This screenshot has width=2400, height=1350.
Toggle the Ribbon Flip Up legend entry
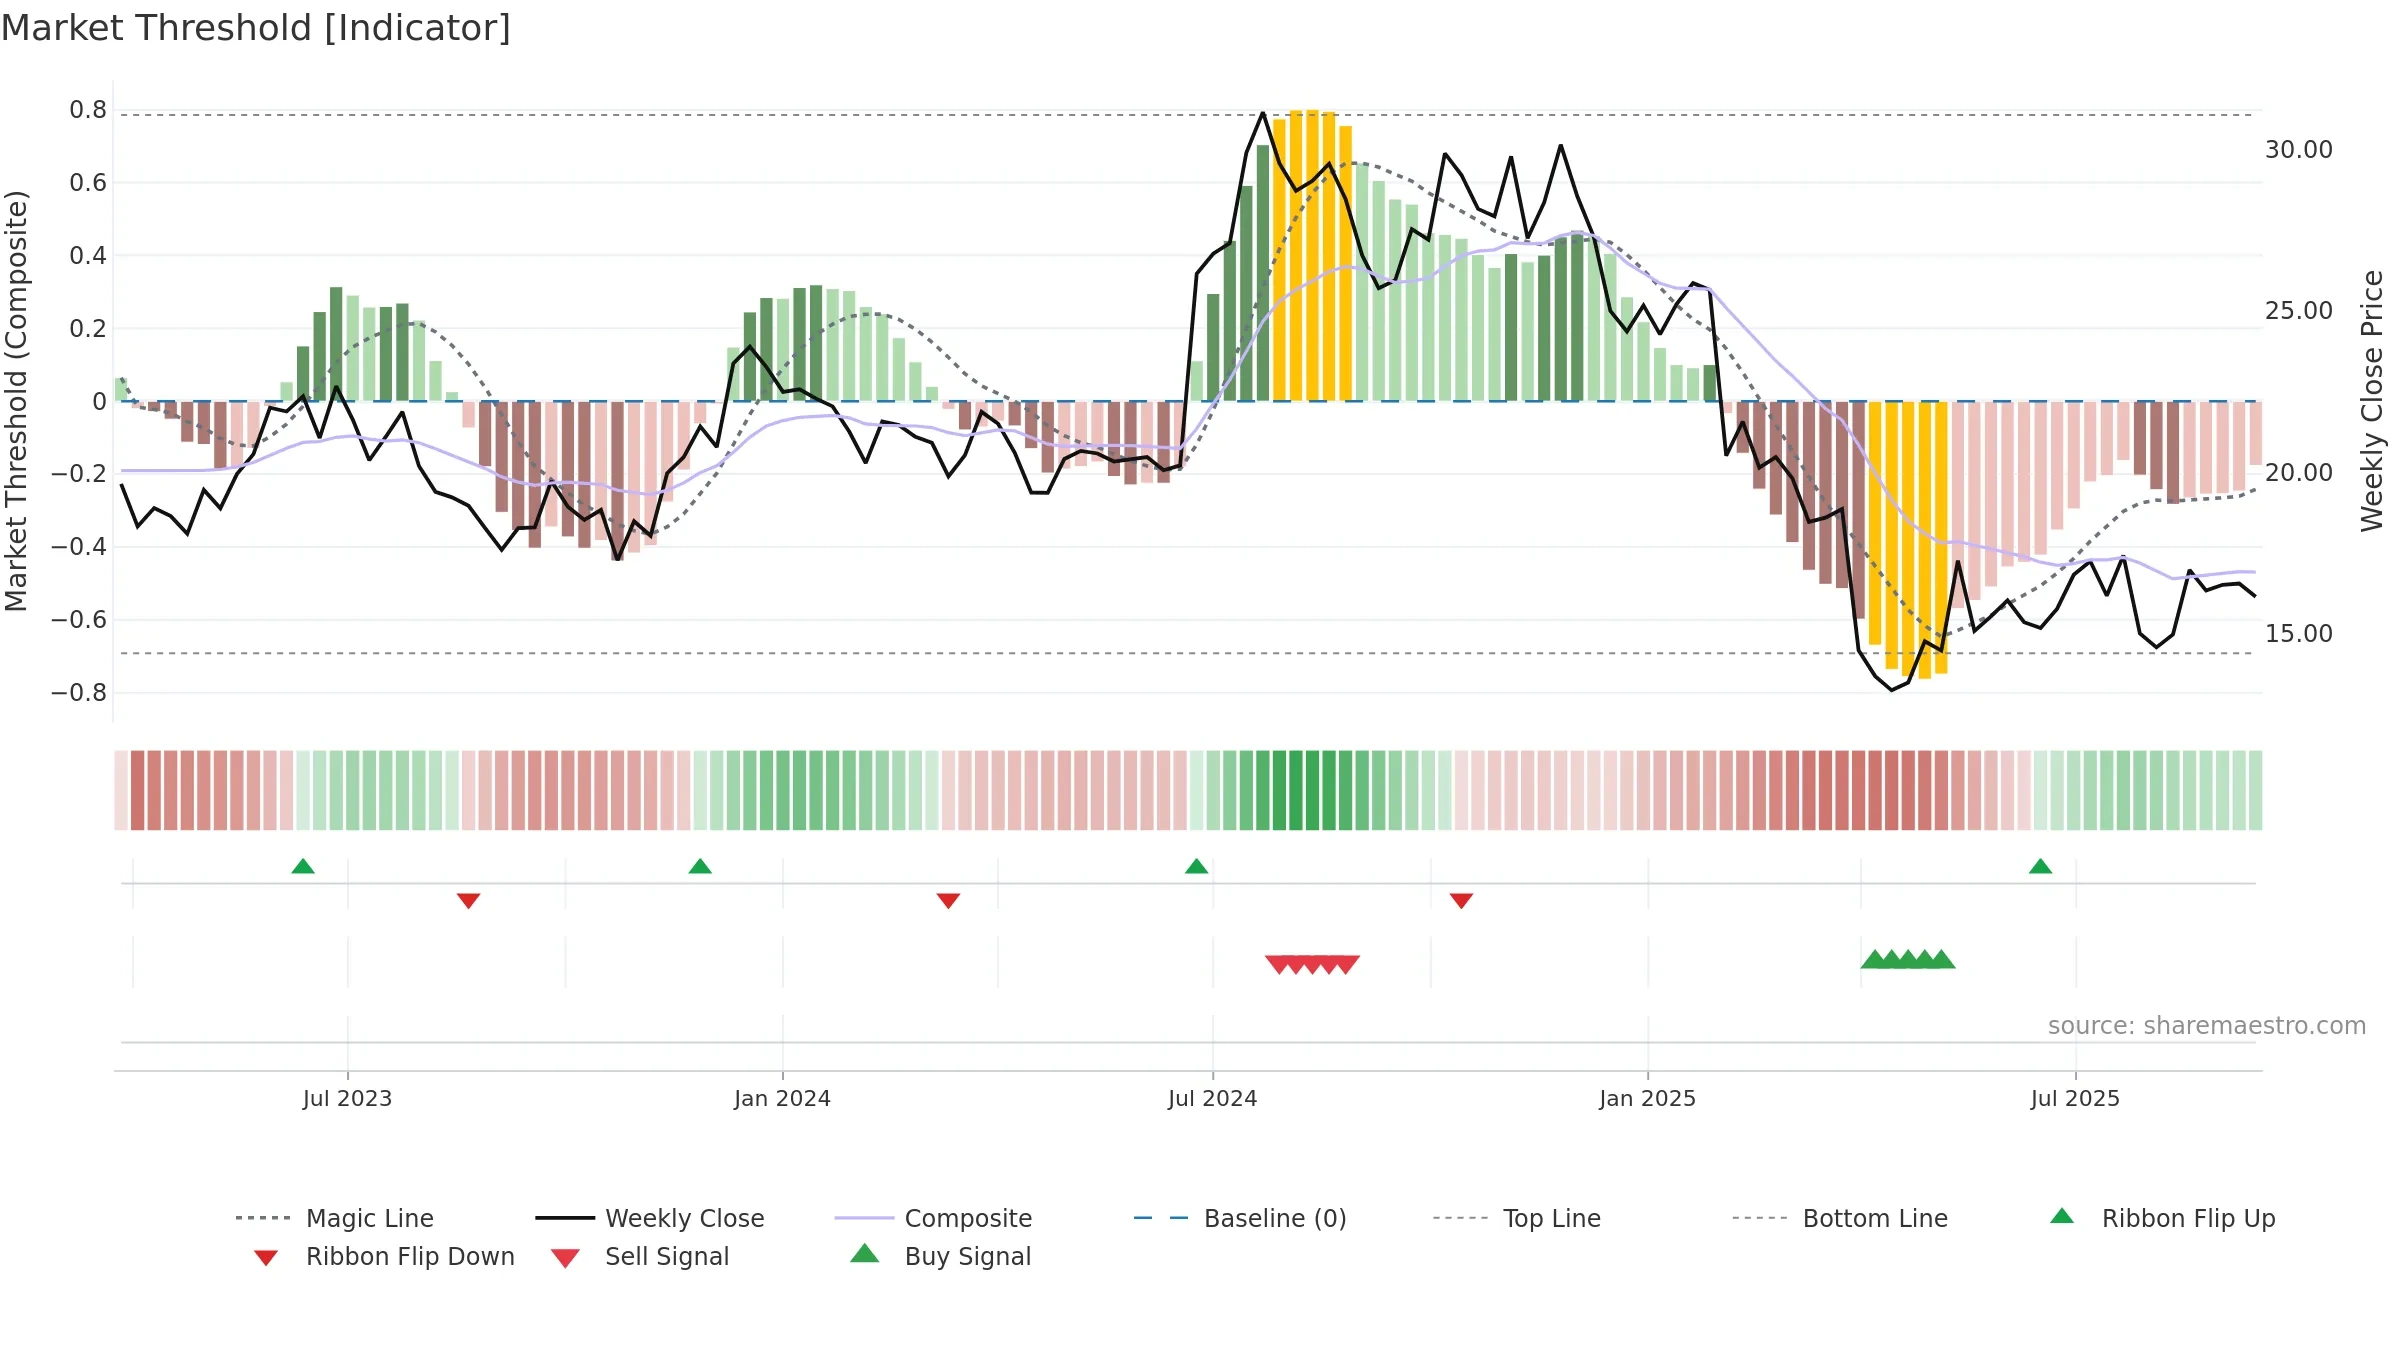2162,1218
